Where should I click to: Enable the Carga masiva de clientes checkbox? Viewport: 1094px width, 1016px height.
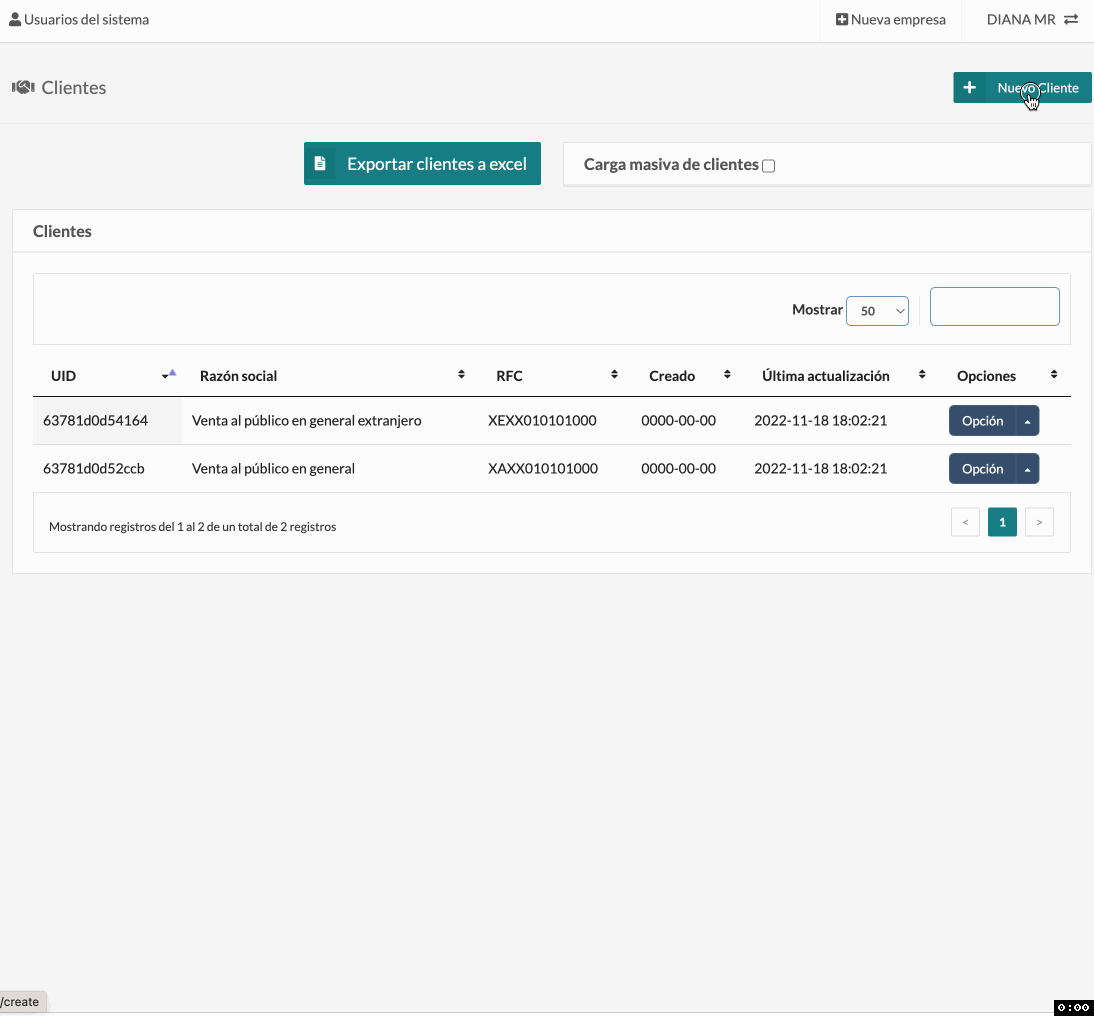(x=768, y=166)
